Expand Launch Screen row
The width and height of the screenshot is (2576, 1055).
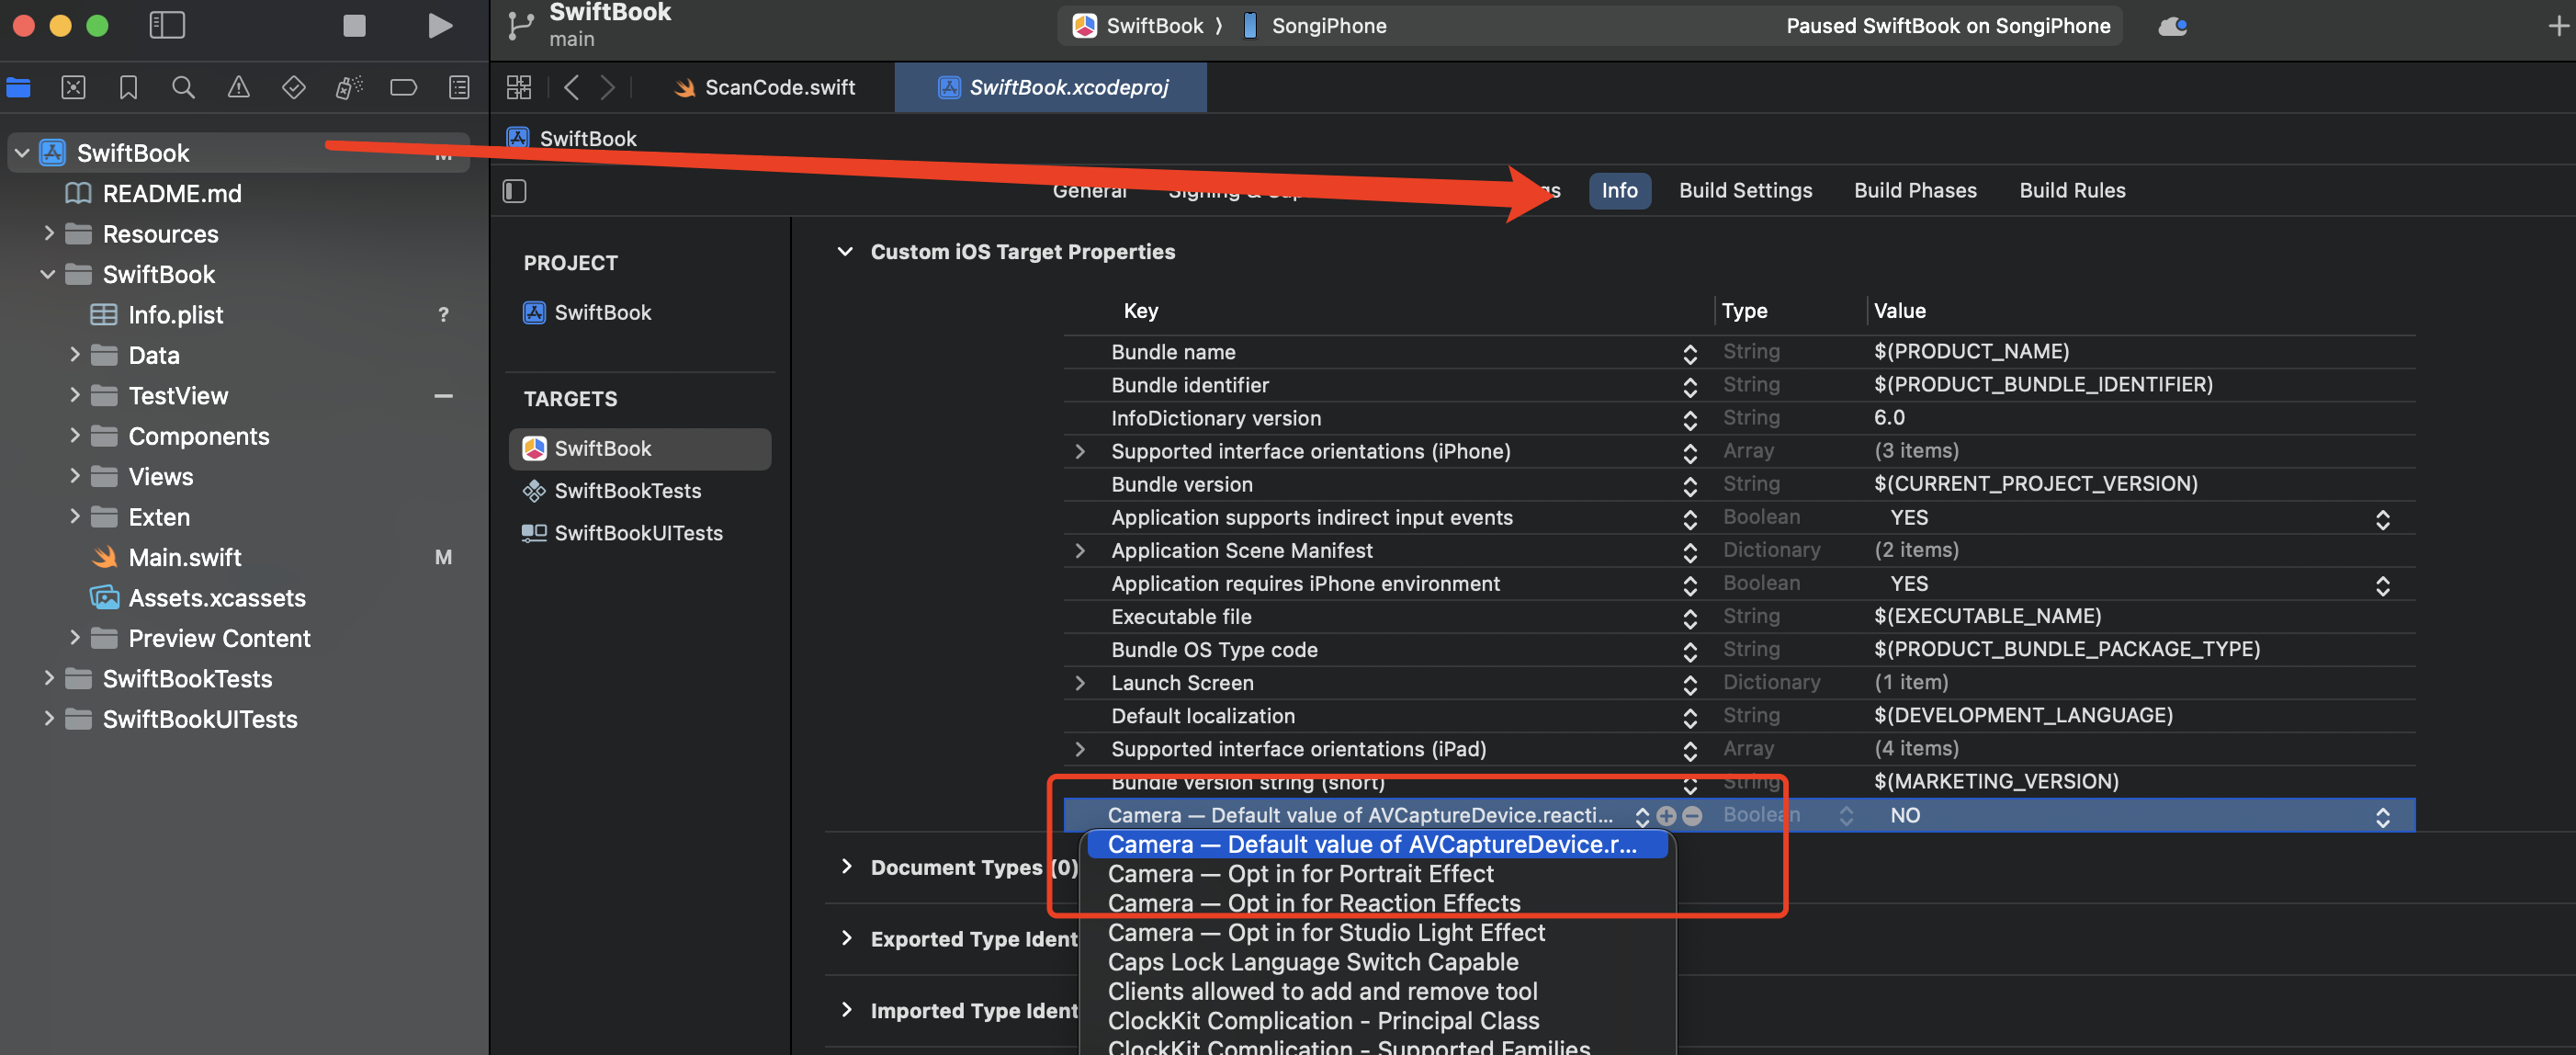pos(1080,683)
